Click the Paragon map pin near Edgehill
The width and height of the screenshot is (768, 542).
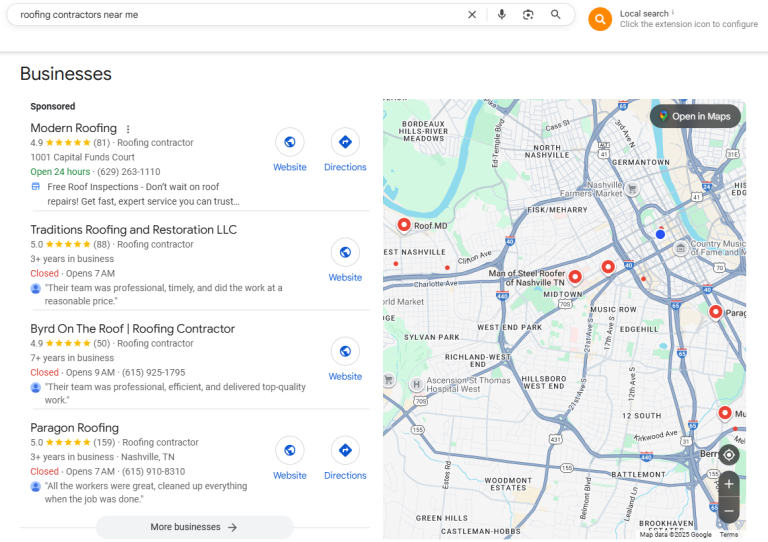(x=715, y=312)
